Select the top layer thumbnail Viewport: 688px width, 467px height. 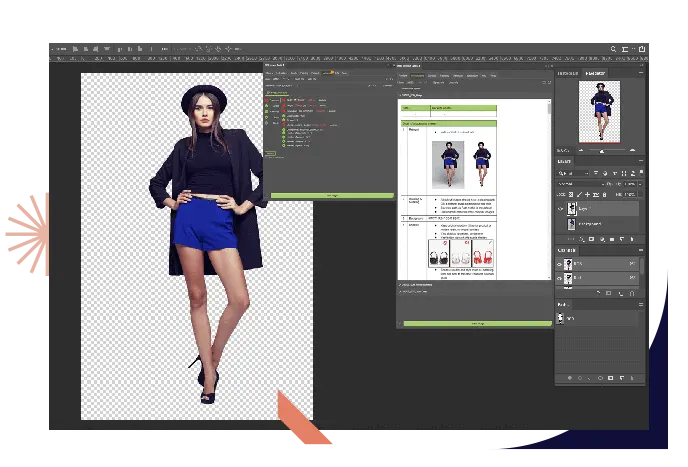pos(571,209)
